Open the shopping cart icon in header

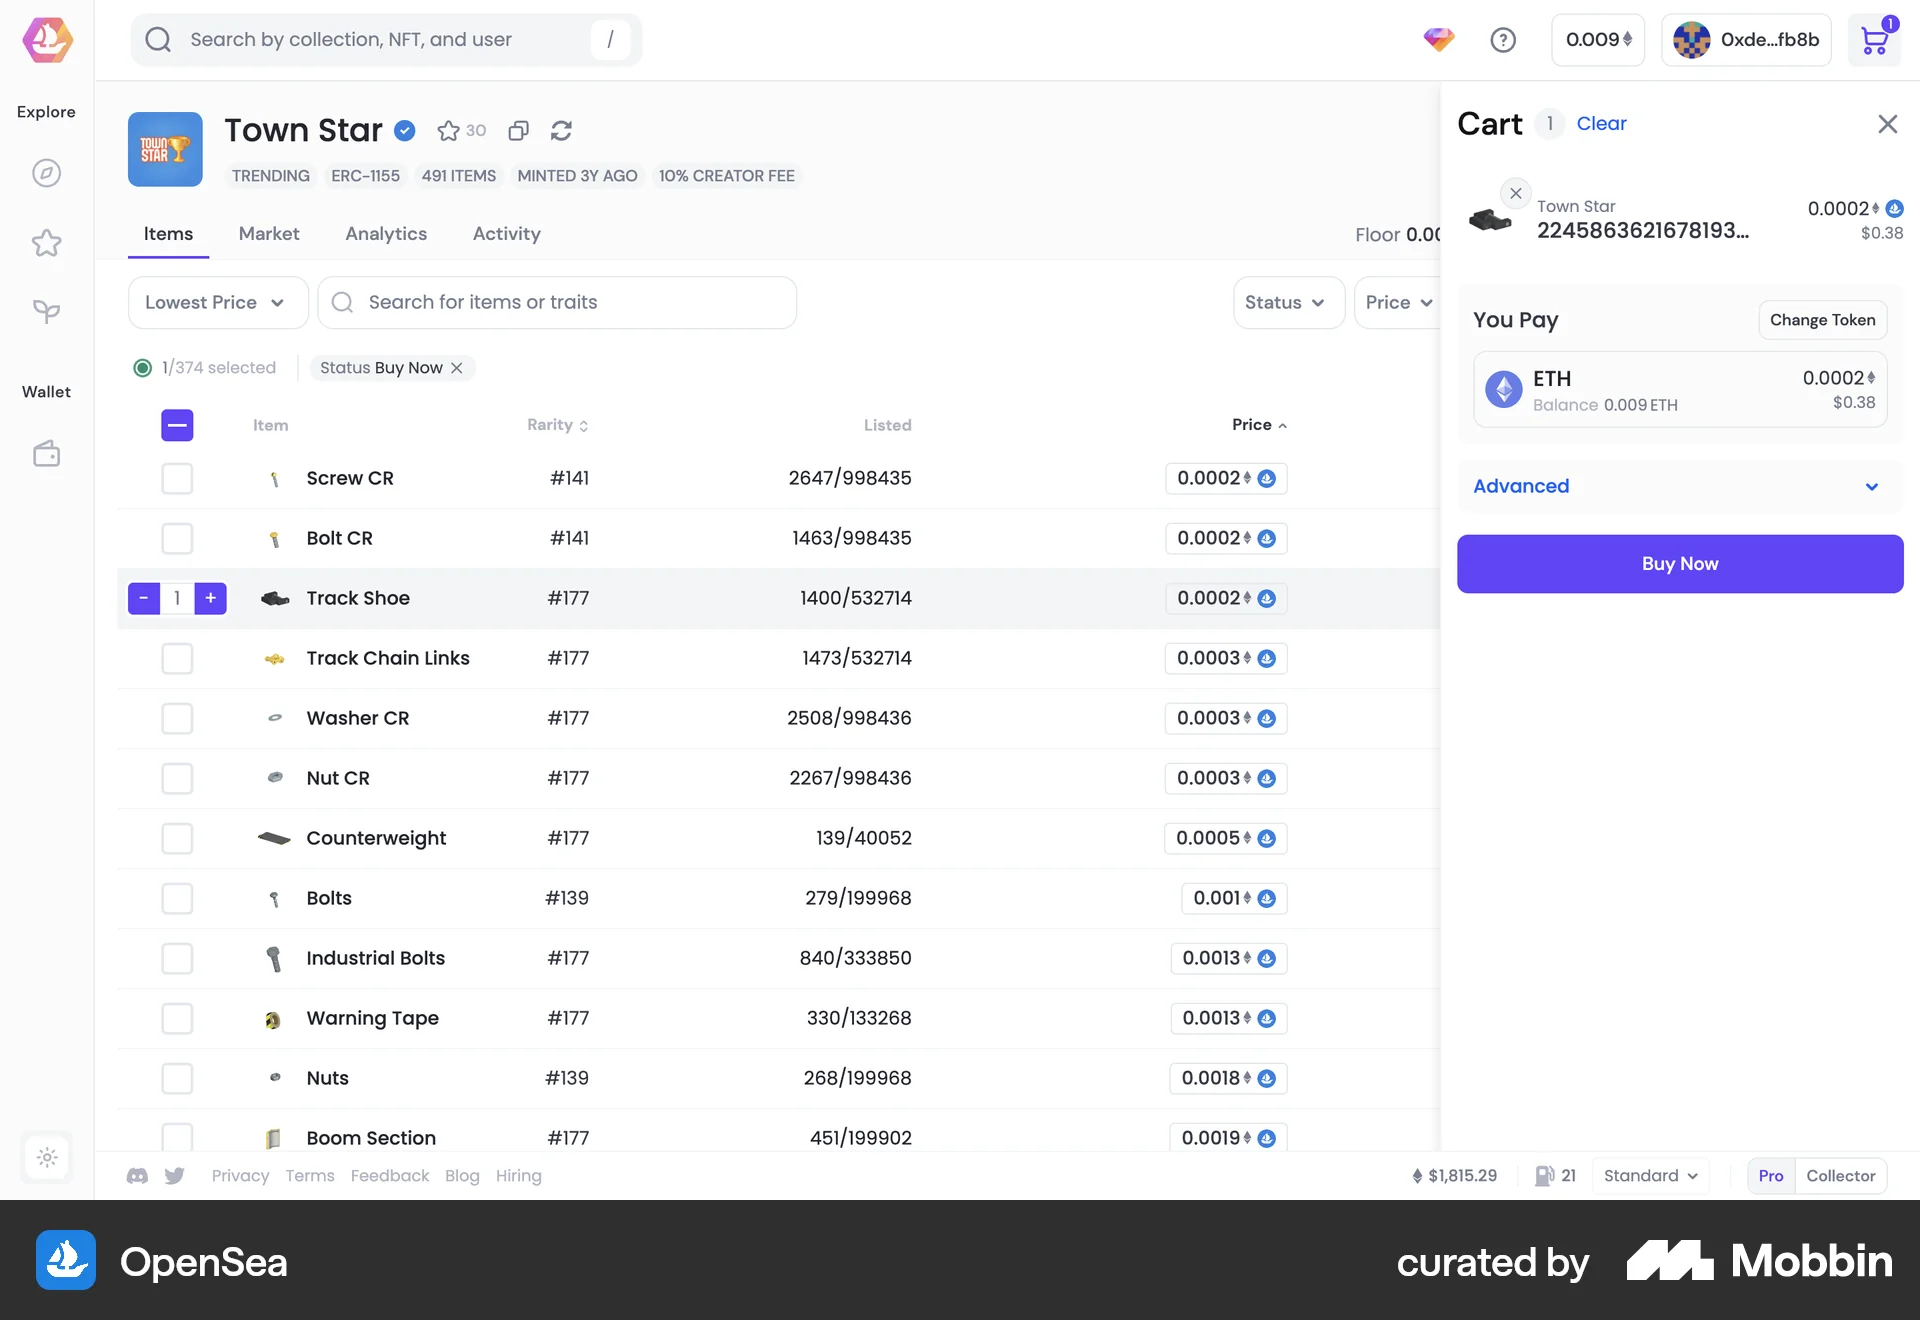click(1875, 40)
